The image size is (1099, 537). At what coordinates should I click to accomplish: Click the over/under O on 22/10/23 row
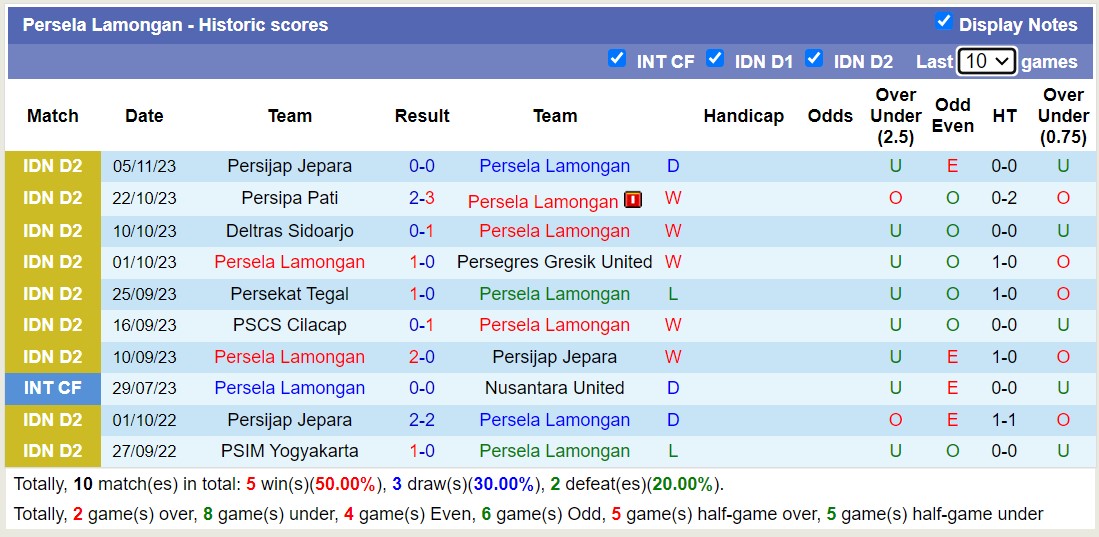click(896, 198)
